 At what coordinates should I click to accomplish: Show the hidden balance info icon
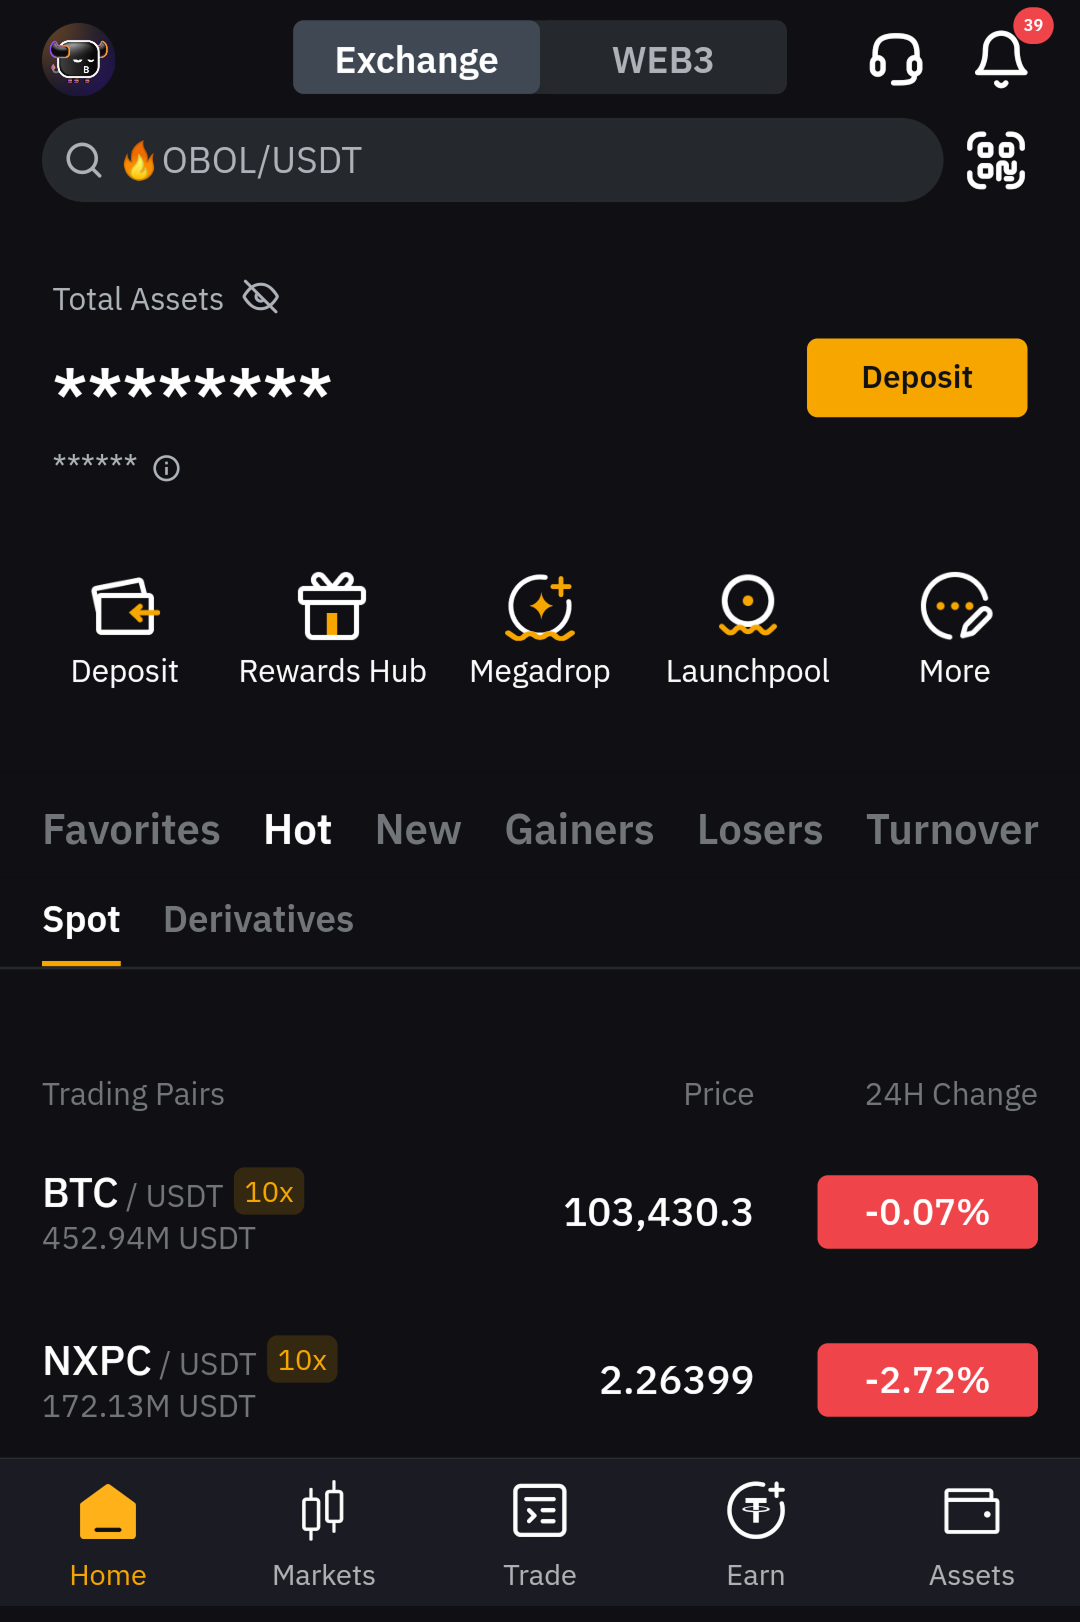pos(166,468)
